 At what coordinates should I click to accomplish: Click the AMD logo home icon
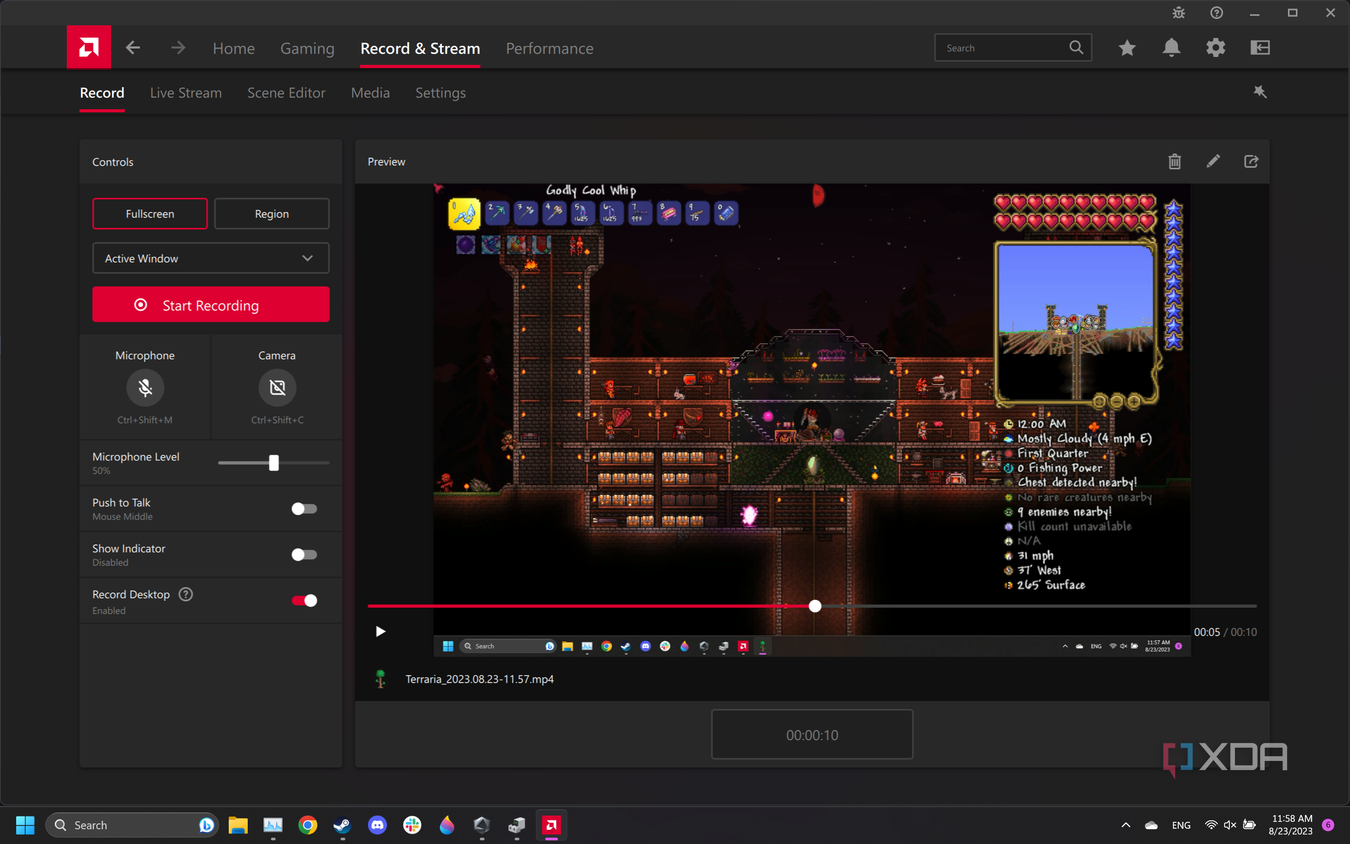89,47
